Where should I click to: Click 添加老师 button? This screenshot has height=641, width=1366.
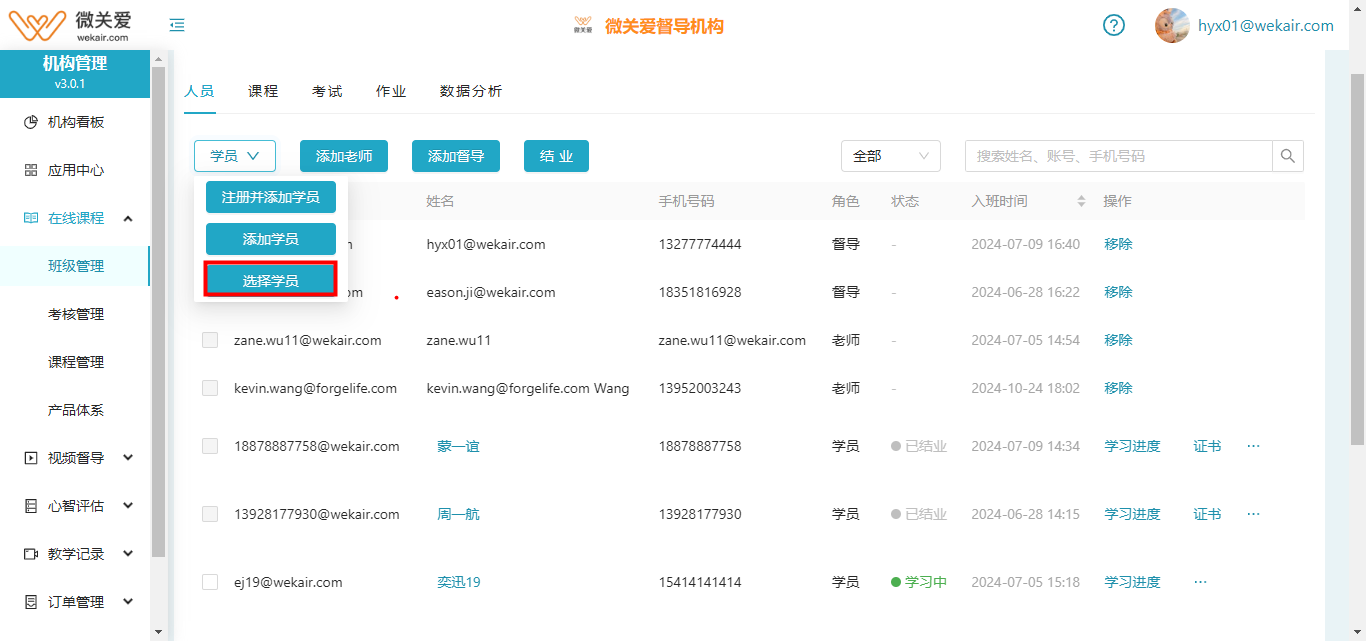coord(344,156)
